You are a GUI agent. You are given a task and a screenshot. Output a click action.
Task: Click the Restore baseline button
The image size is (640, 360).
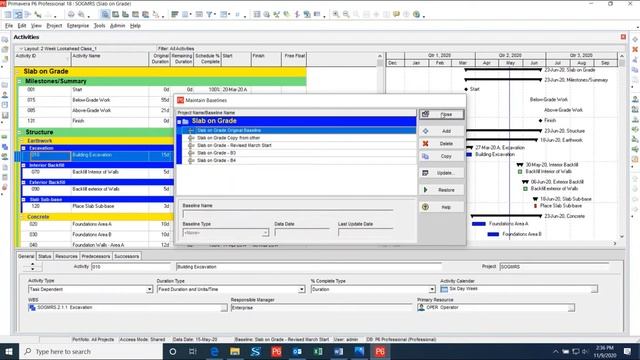pos(441,190)
